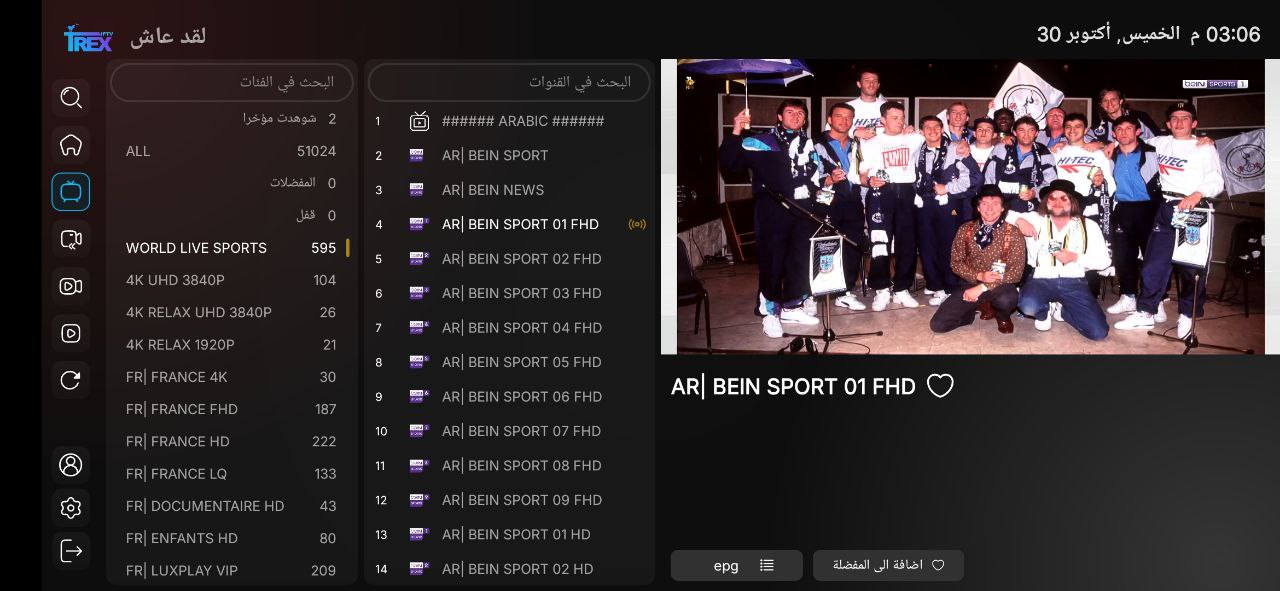This screenshot has width=1280, height=591.
Task: Select 4K UHD 3840P category
Action: 232,280
